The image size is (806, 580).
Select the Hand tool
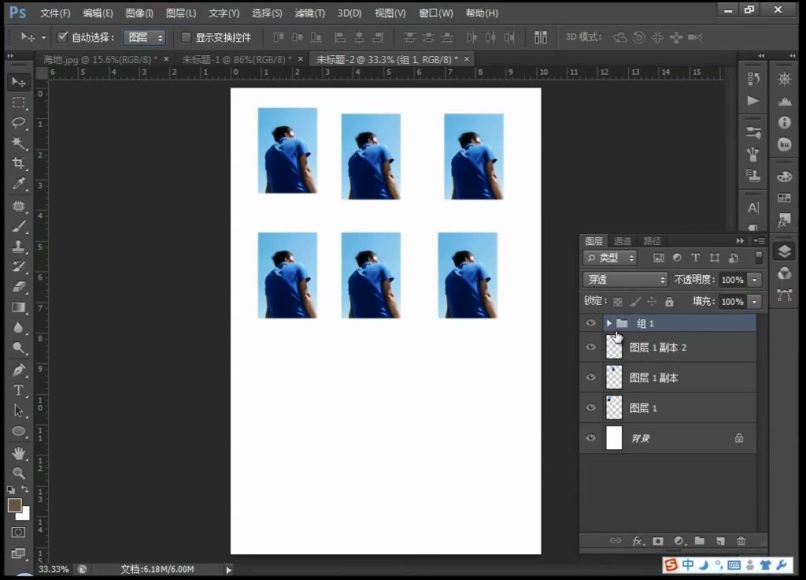pos(19,454)
